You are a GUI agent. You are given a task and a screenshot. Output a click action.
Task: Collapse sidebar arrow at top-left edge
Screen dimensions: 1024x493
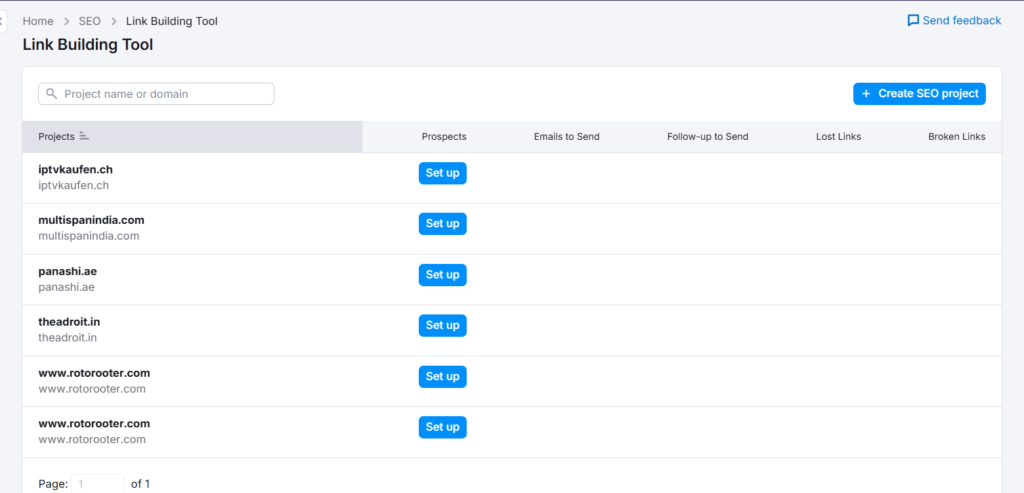[x=2, y=21]
